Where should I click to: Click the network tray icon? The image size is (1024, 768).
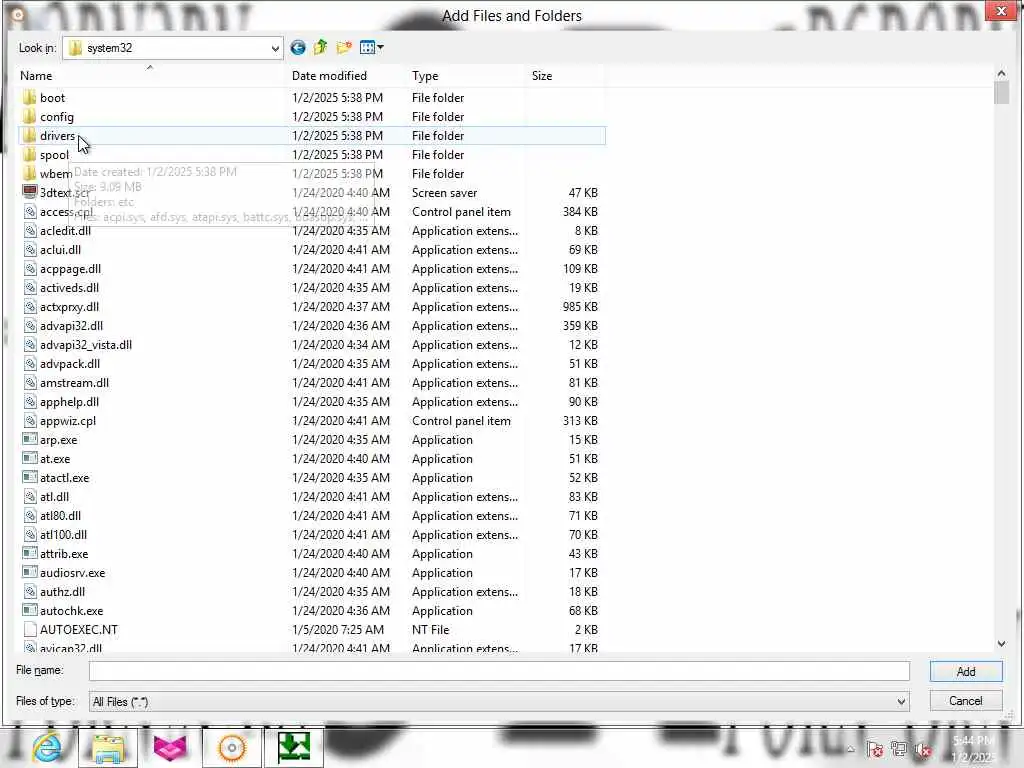click(899, 749)
